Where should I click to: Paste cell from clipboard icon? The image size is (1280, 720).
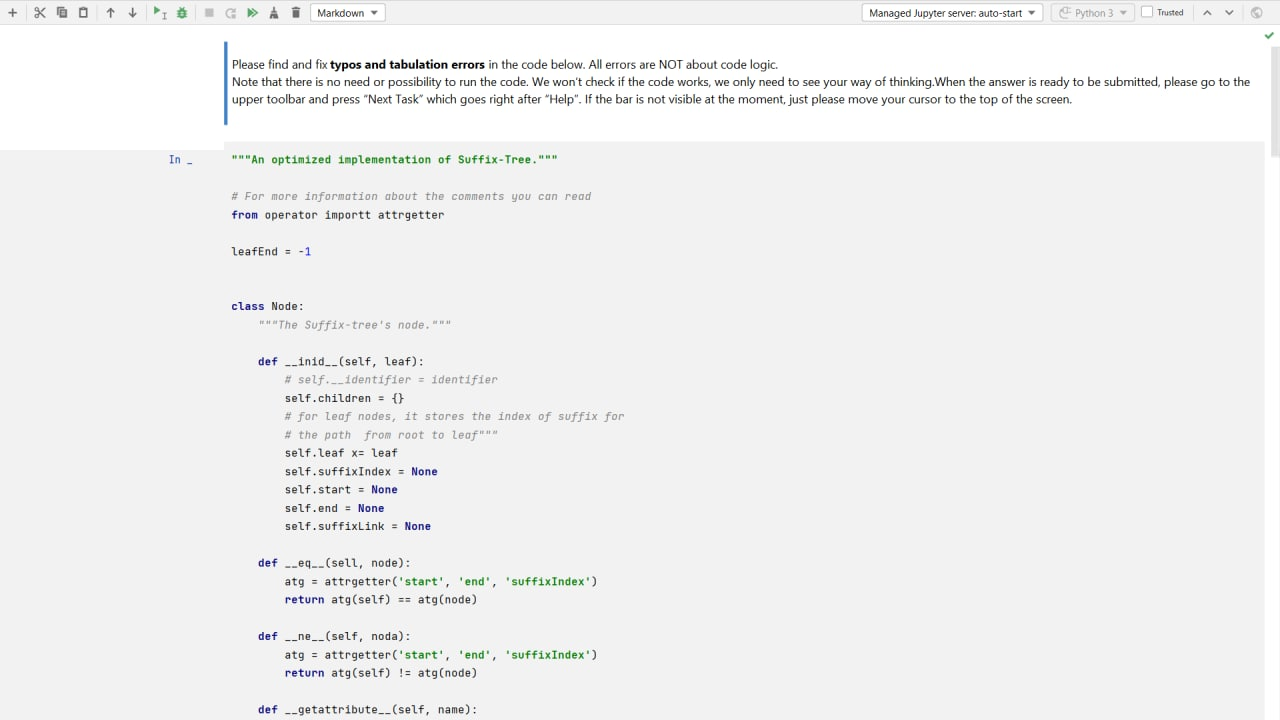tap(83, 13)
